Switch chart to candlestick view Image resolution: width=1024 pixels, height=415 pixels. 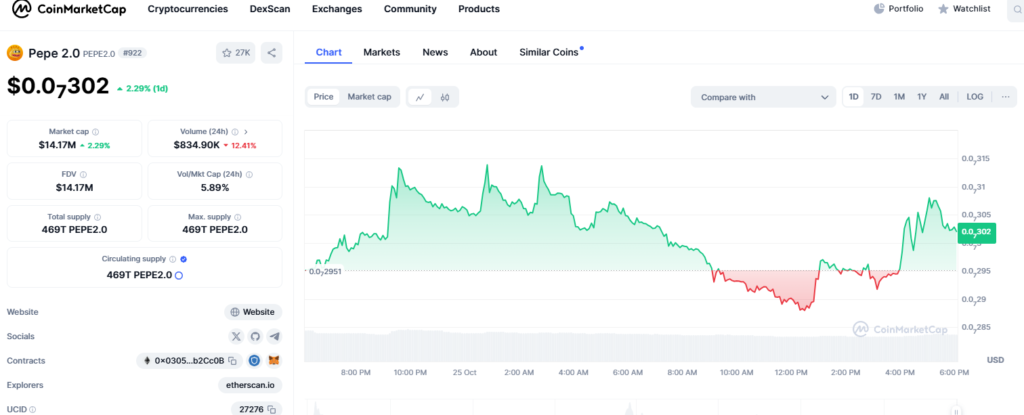(x=445, y=97)
